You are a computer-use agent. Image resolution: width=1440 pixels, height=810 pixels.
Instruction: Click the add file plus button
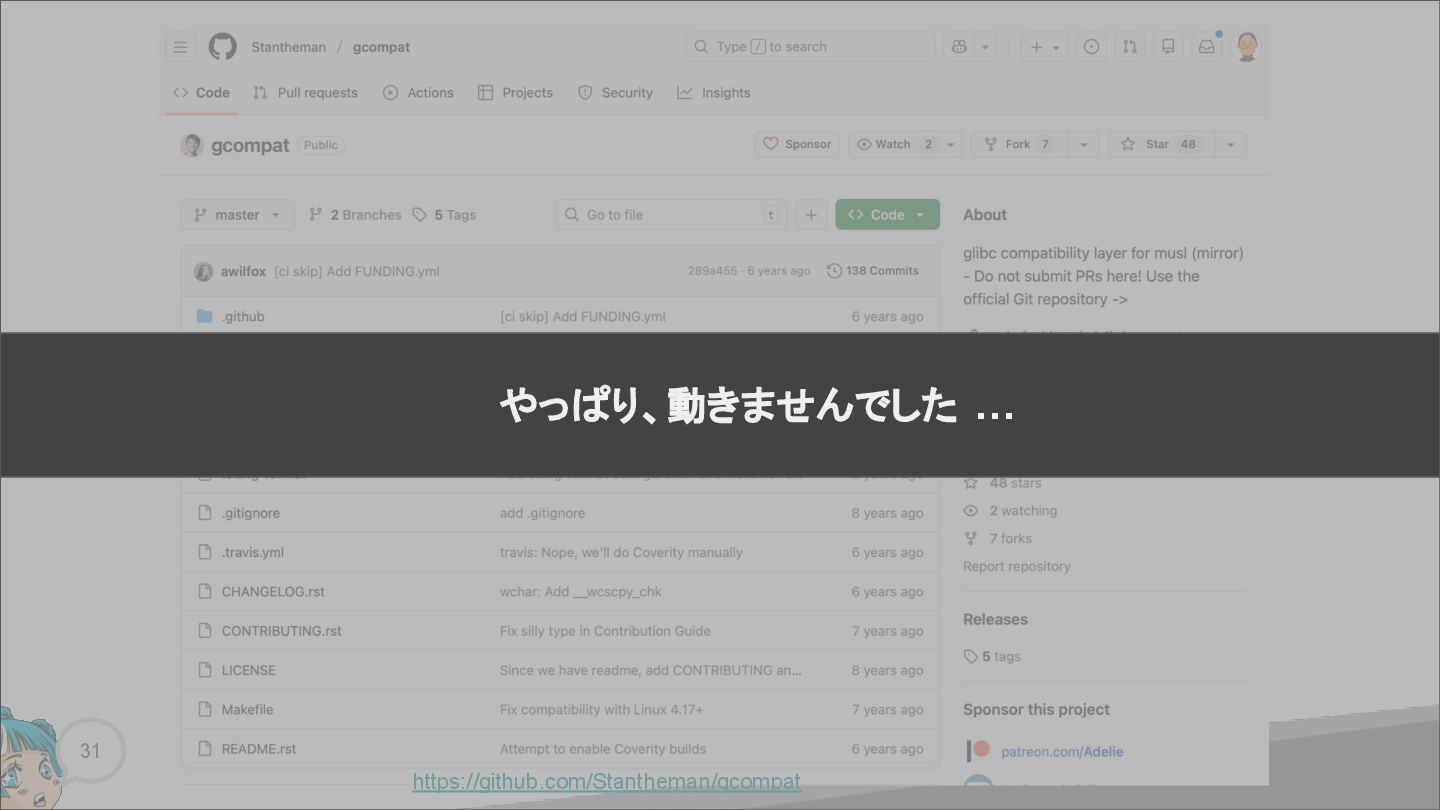tap(811, 214)
